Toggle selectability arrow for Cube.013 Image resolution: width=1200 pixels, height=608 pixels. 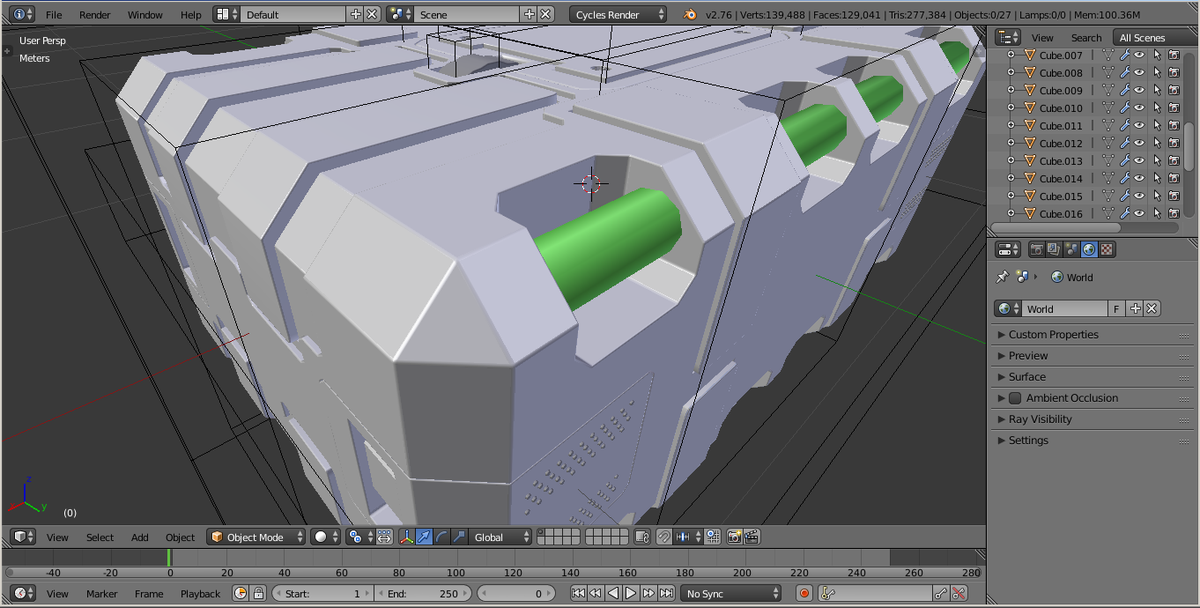tap(1157, 160)
